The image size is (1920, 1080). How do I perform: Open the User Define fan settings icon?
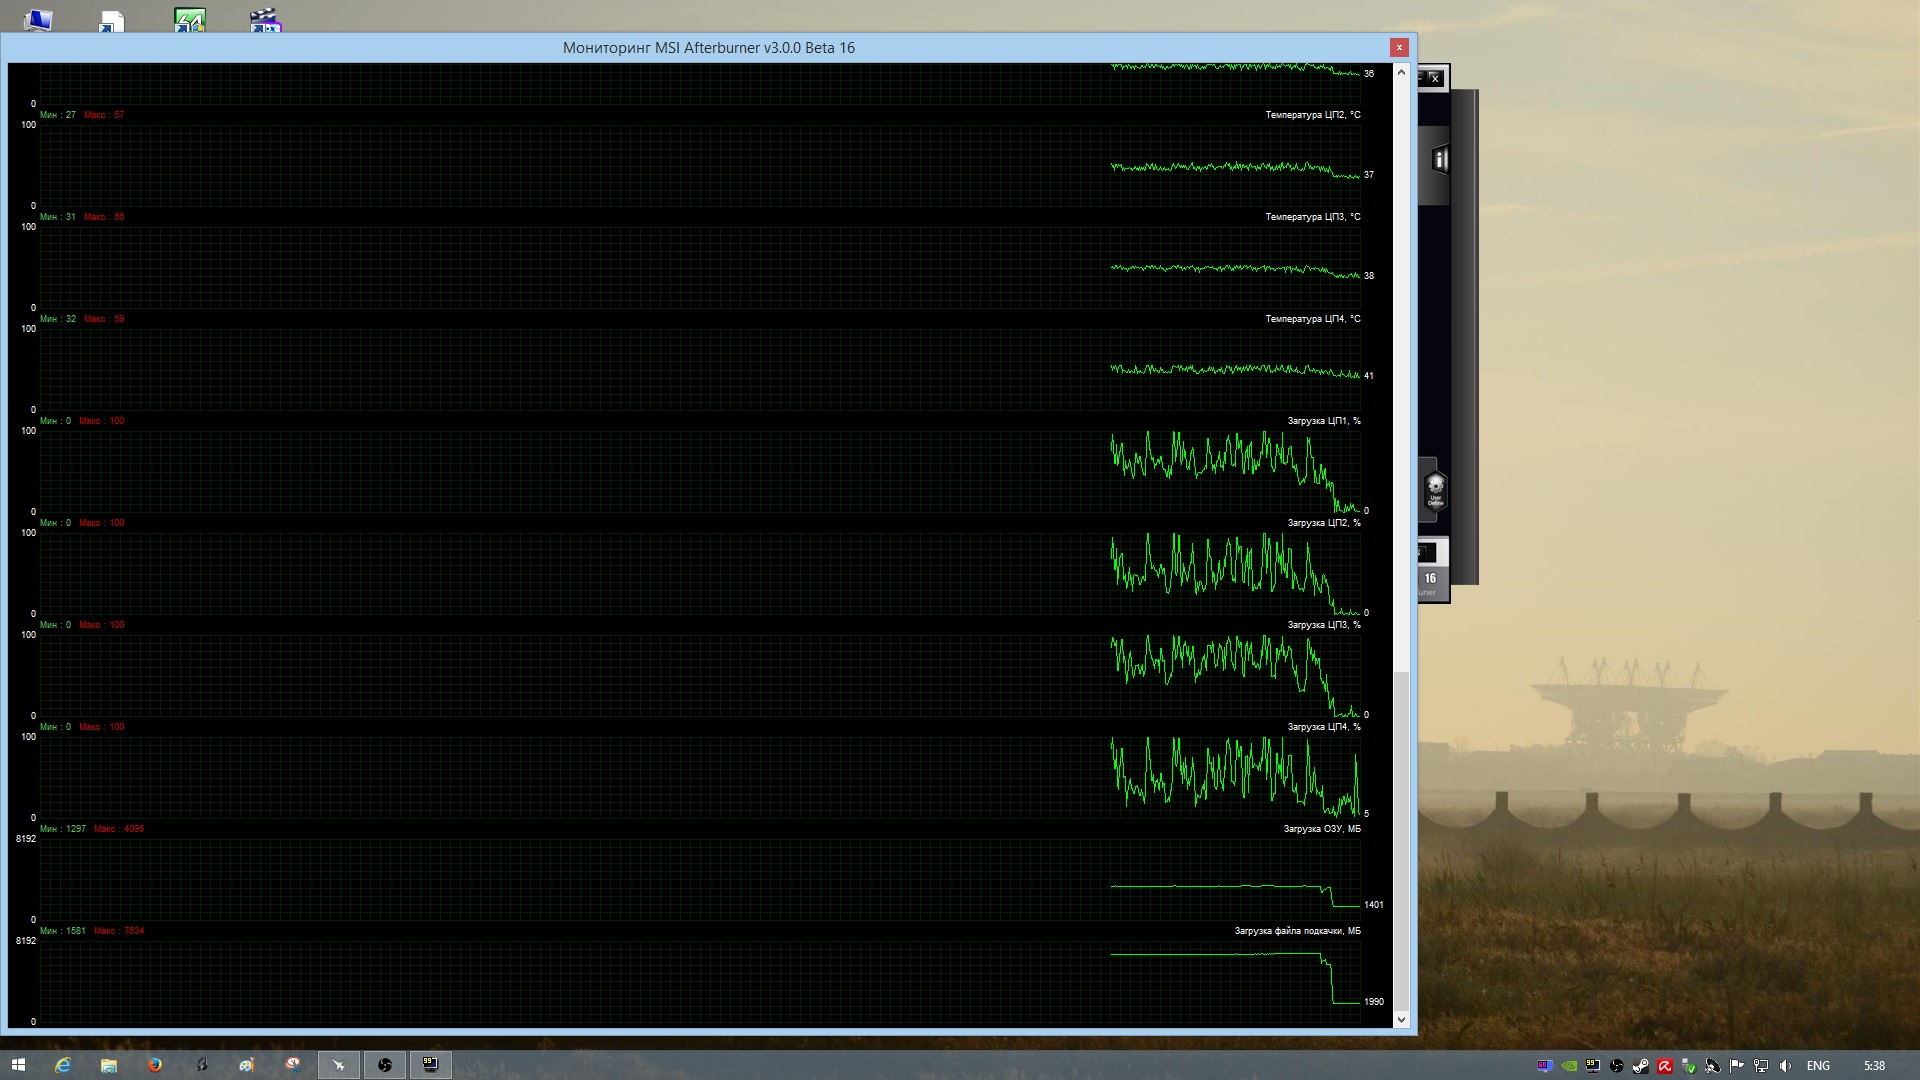tap(1435, 489)
